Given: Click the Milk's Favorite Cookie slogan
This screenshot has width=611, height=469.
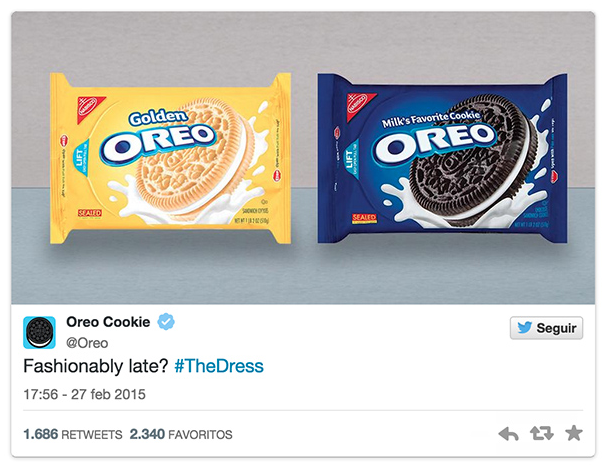Looking at the screenshot, I should (x=431, y=118).
